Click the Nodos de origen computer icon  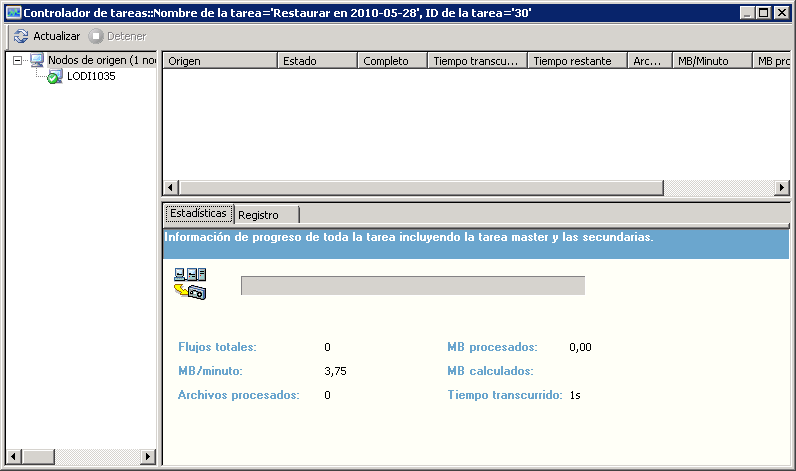pos(37,60)
